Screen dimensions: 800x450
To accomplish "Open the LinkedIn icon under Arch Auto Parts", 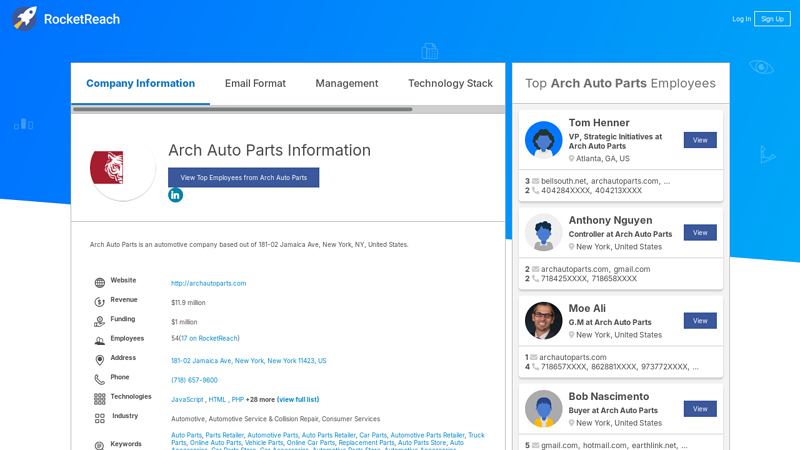I will click(x=176, y=195).
